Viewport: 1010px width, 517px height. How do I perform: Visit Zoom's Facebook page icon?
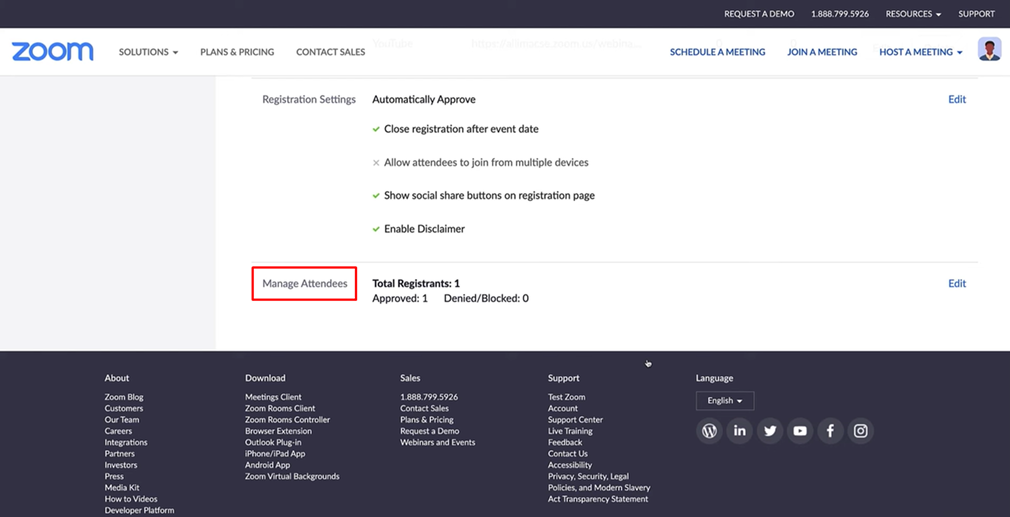pyautogui.click(x=830, y=431)
